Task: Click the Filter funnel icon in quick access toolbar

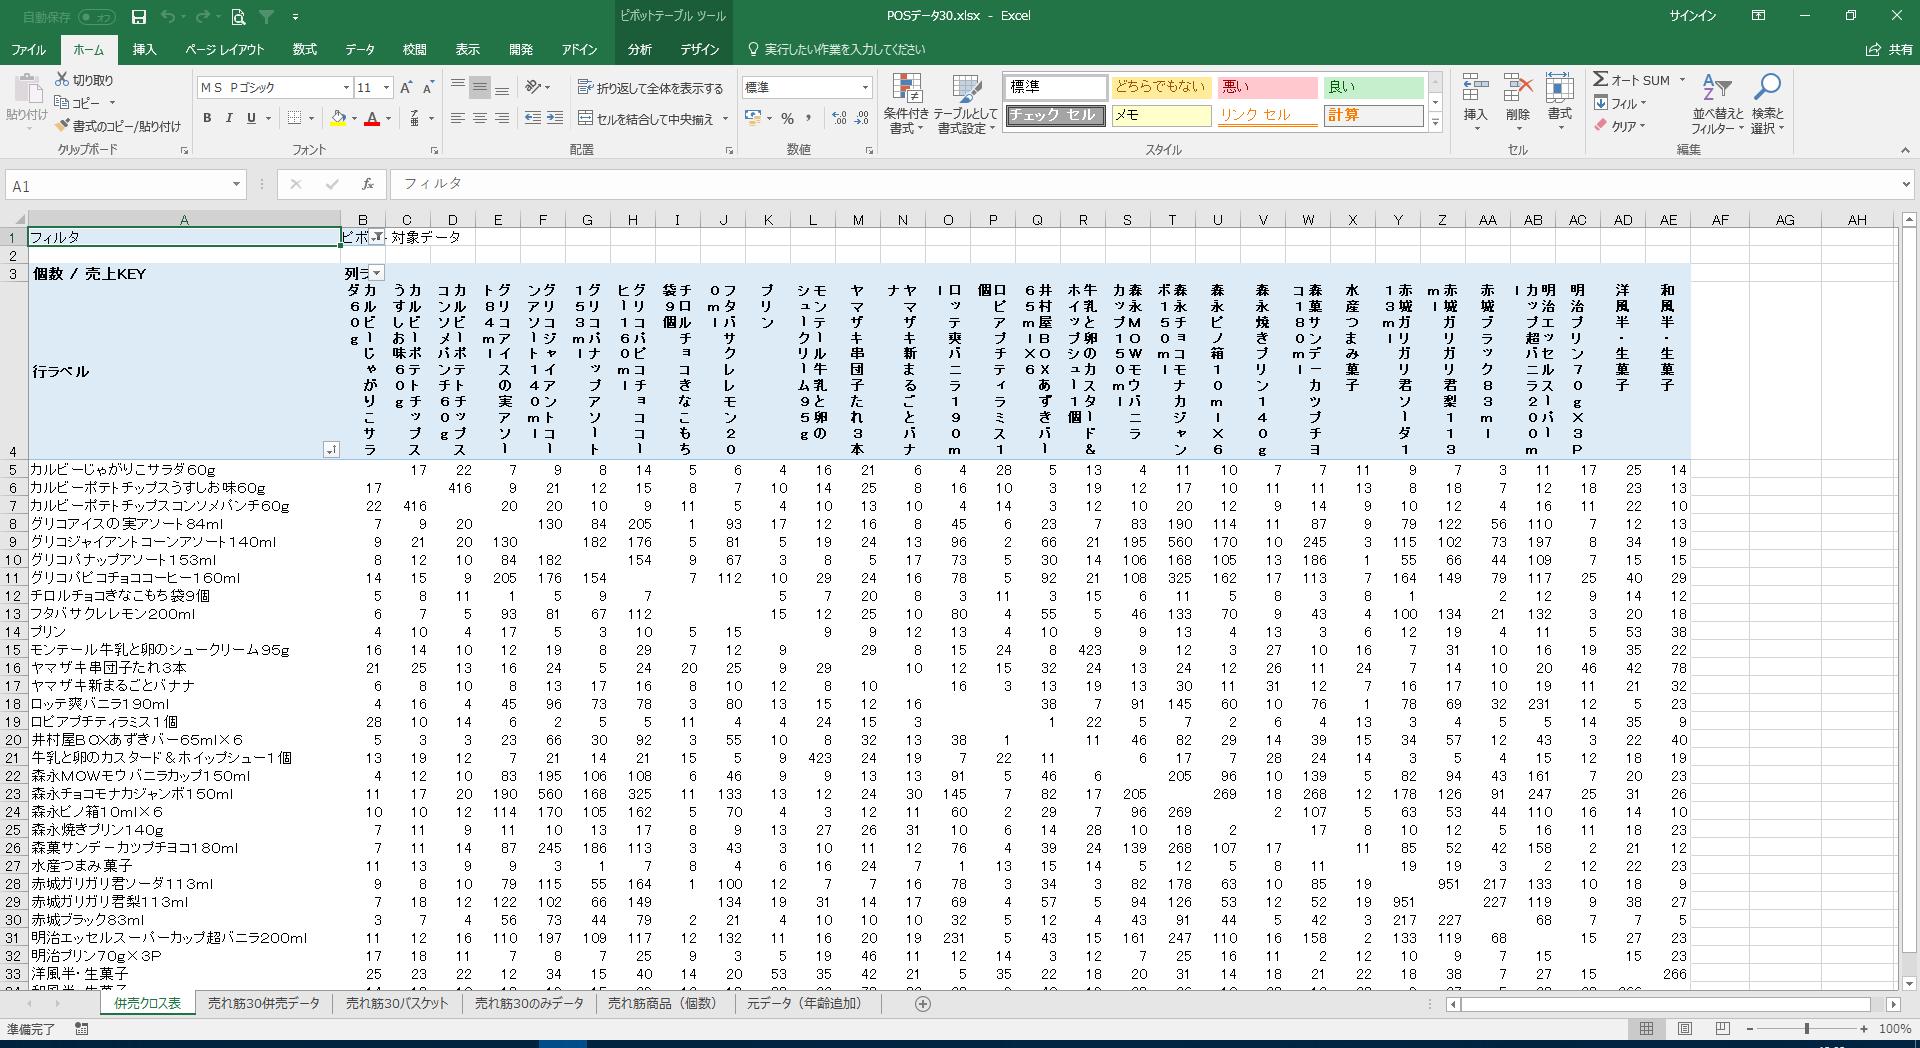Action: point(267,17)
